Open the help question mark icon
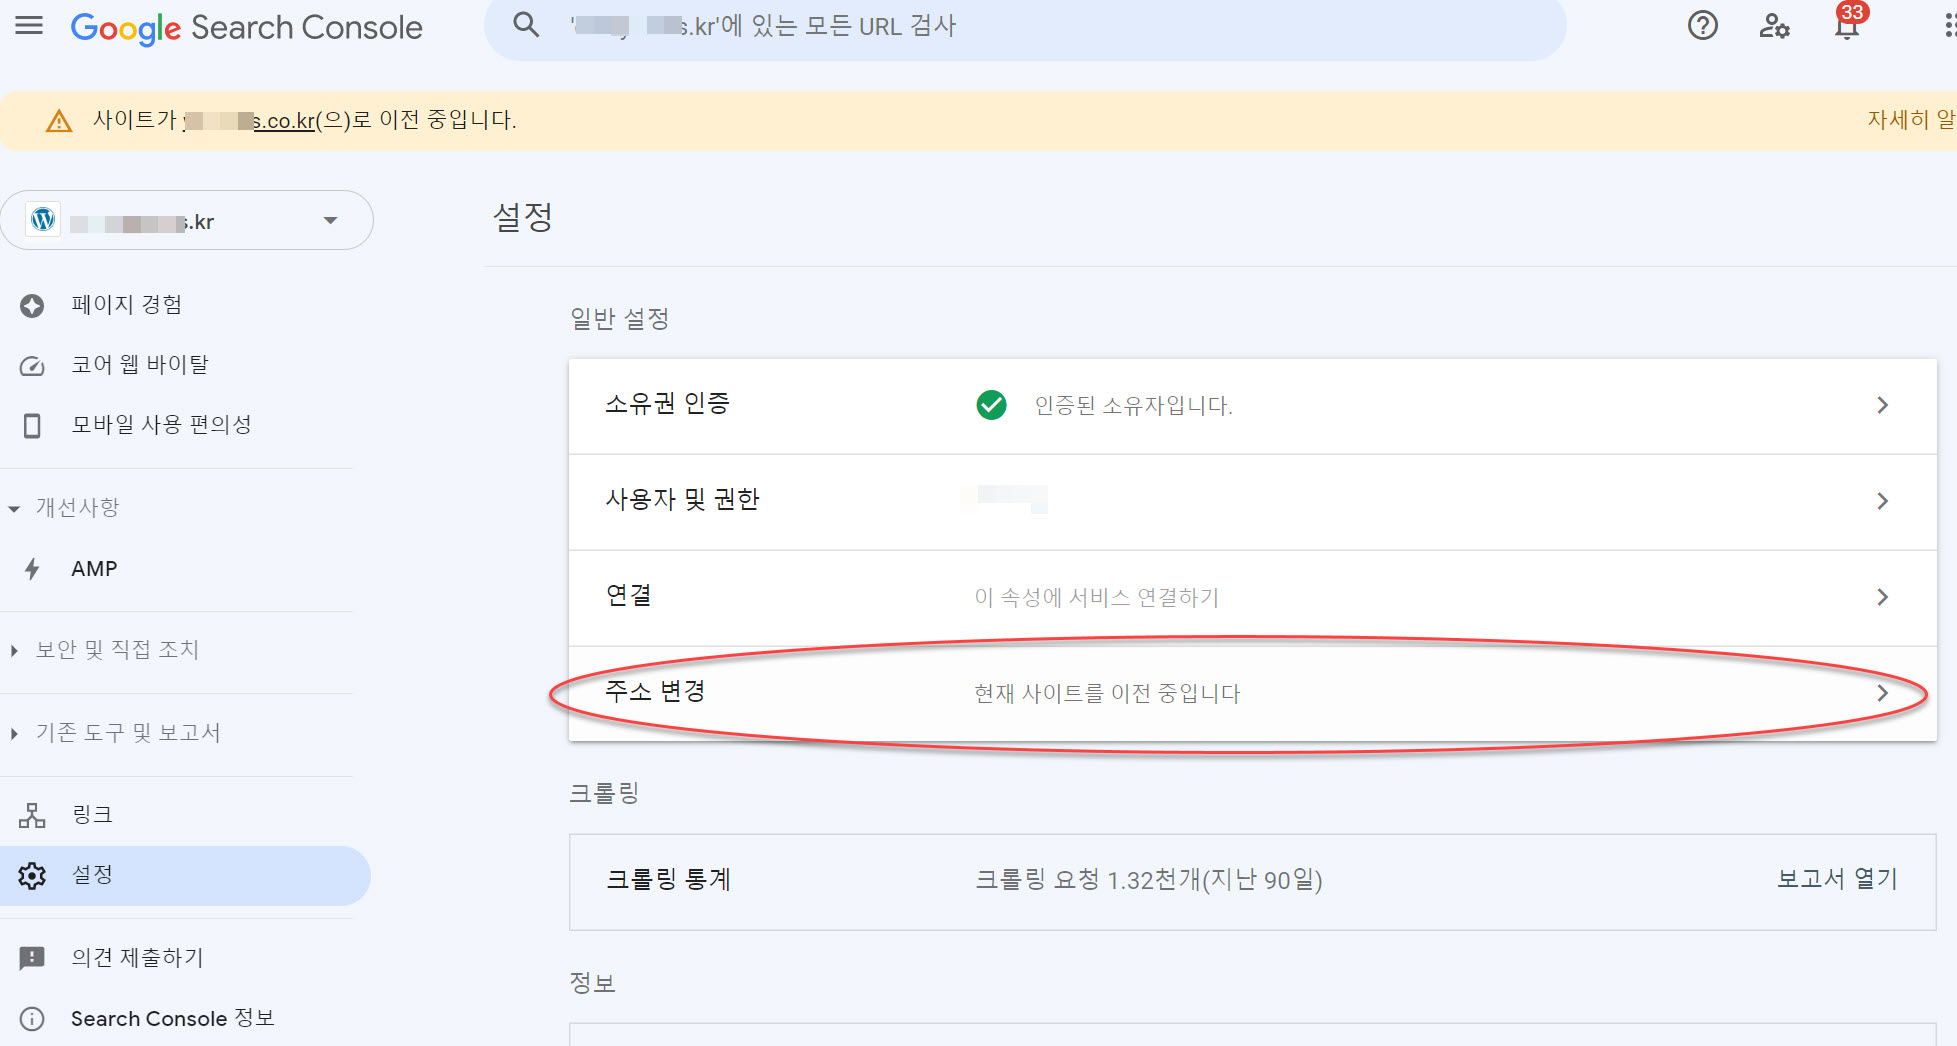 coord(1702,25)
